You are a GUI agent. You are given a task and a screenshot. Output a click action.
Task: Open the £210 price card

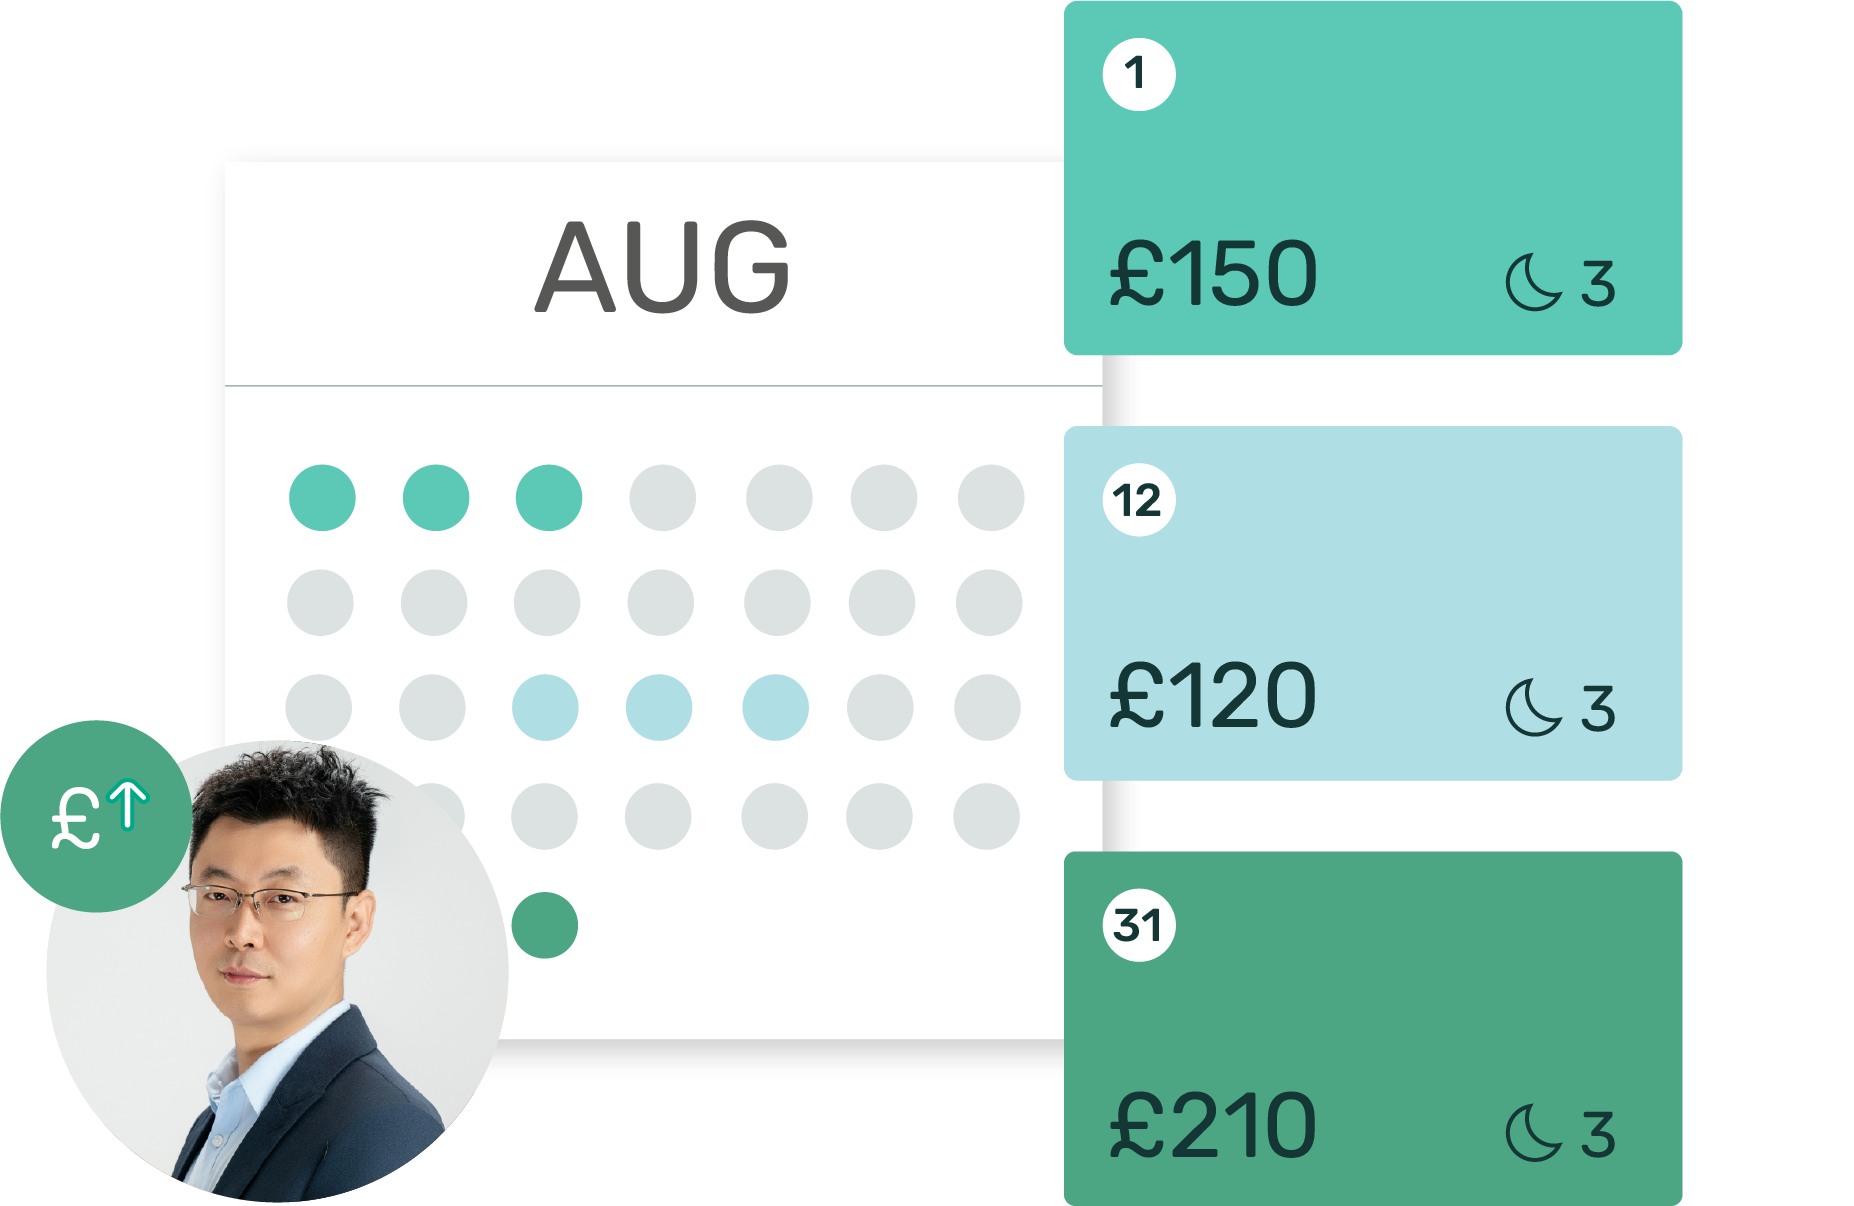[x=1373, y=1028]
